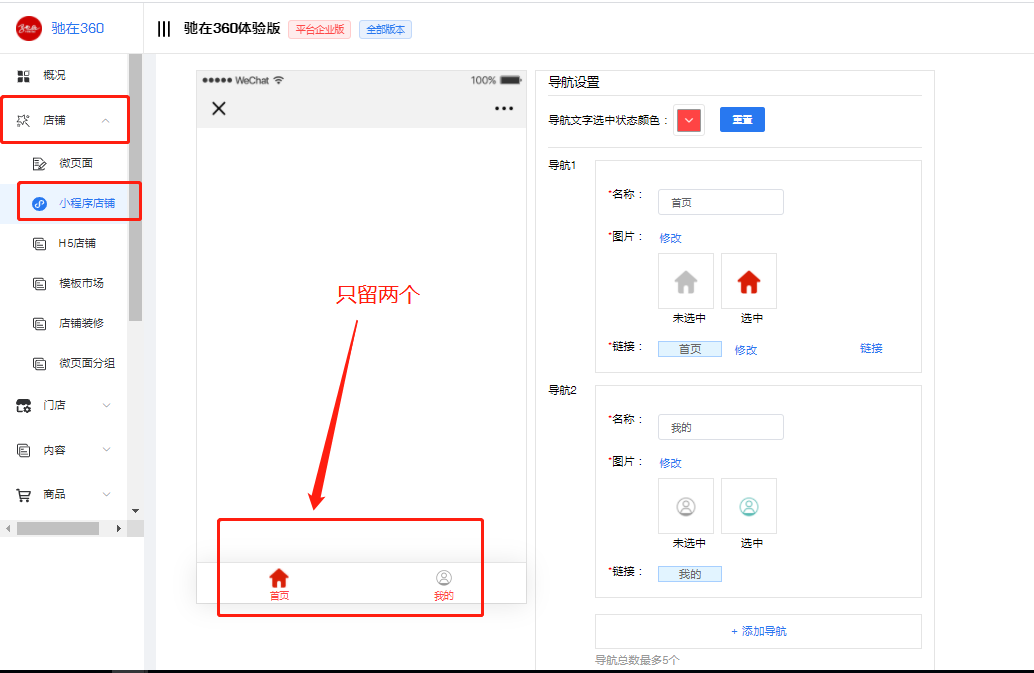The image size is (1034, 673).
Task: Click the 链接 link in 导航1
Action: (x=871, y=348)
